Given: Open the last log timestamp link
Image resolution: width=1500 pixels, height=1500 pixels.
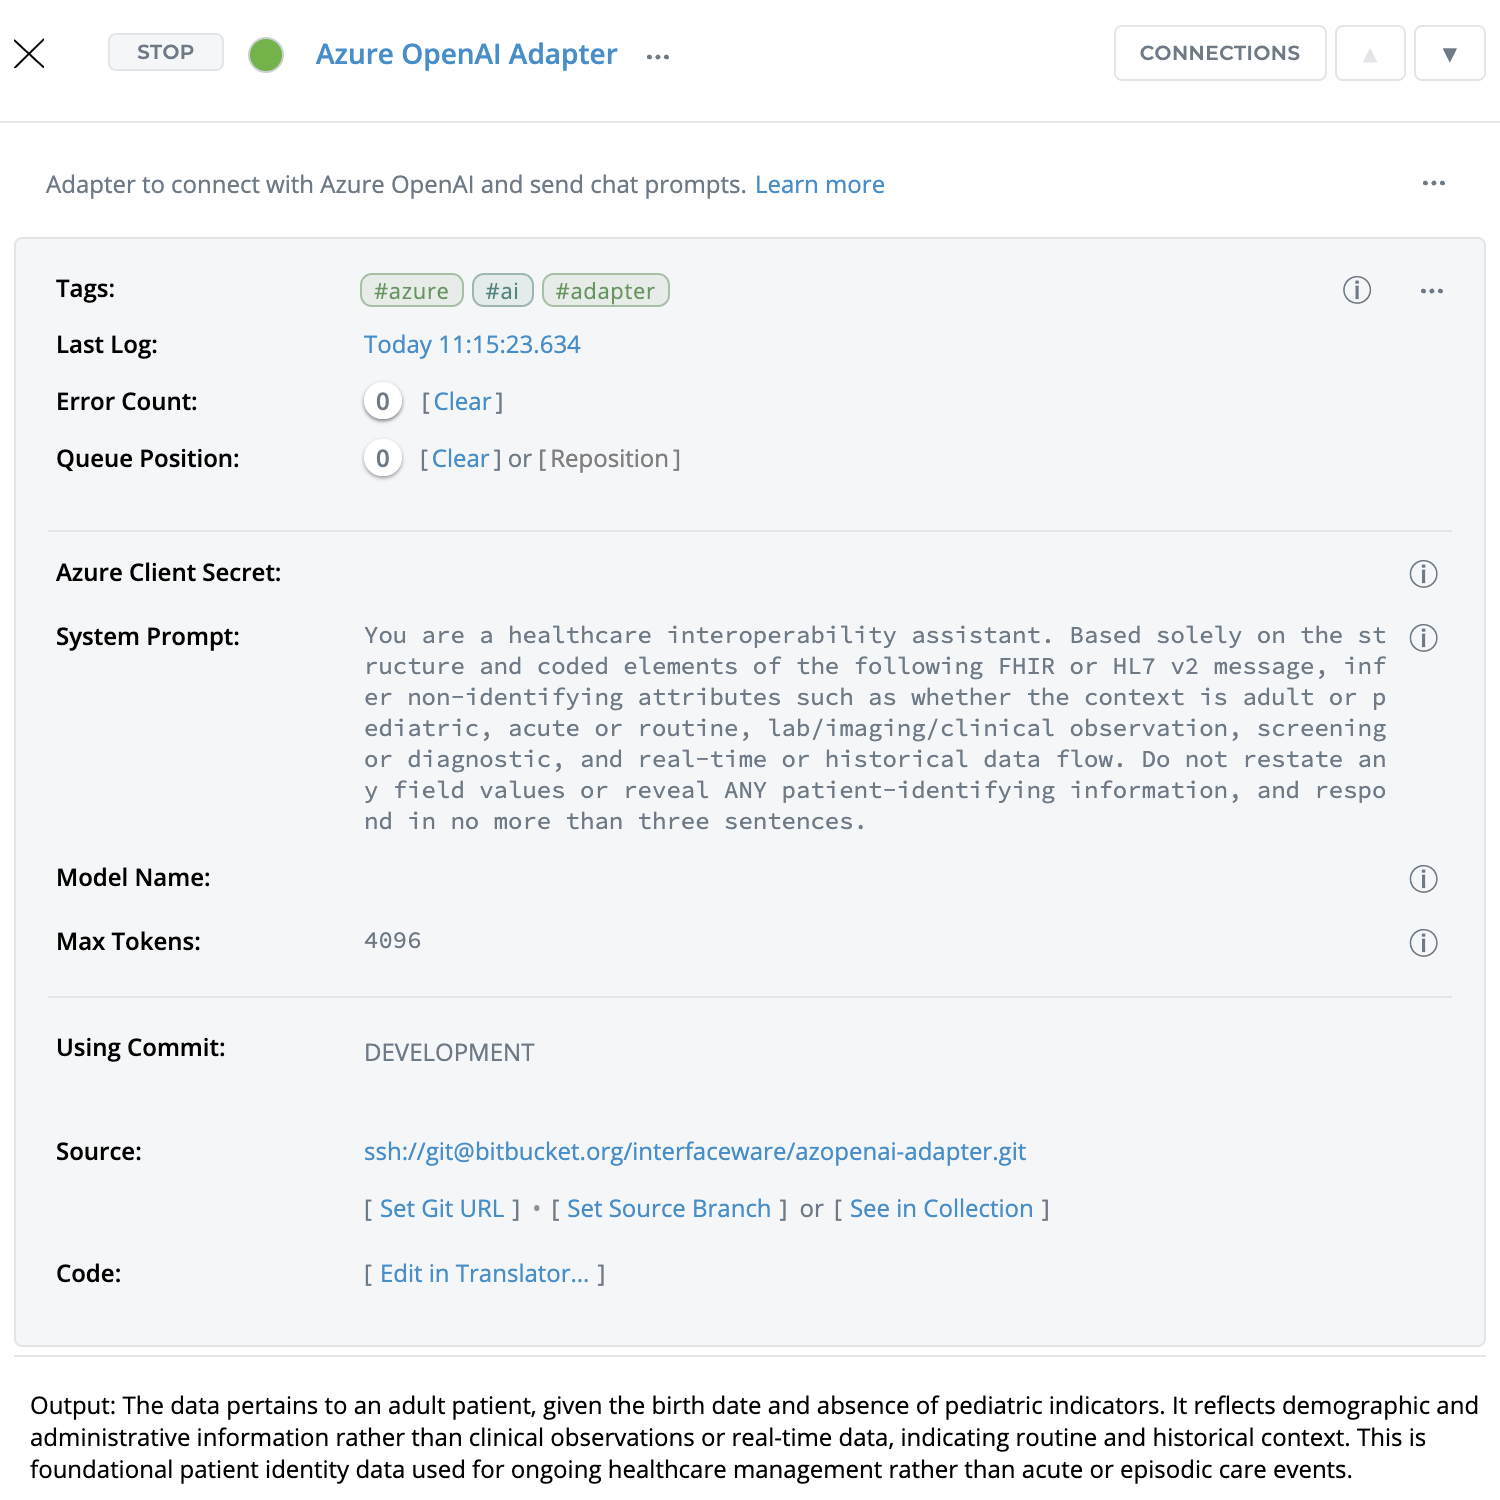Looking at the screenshot, I should point(472,345).
